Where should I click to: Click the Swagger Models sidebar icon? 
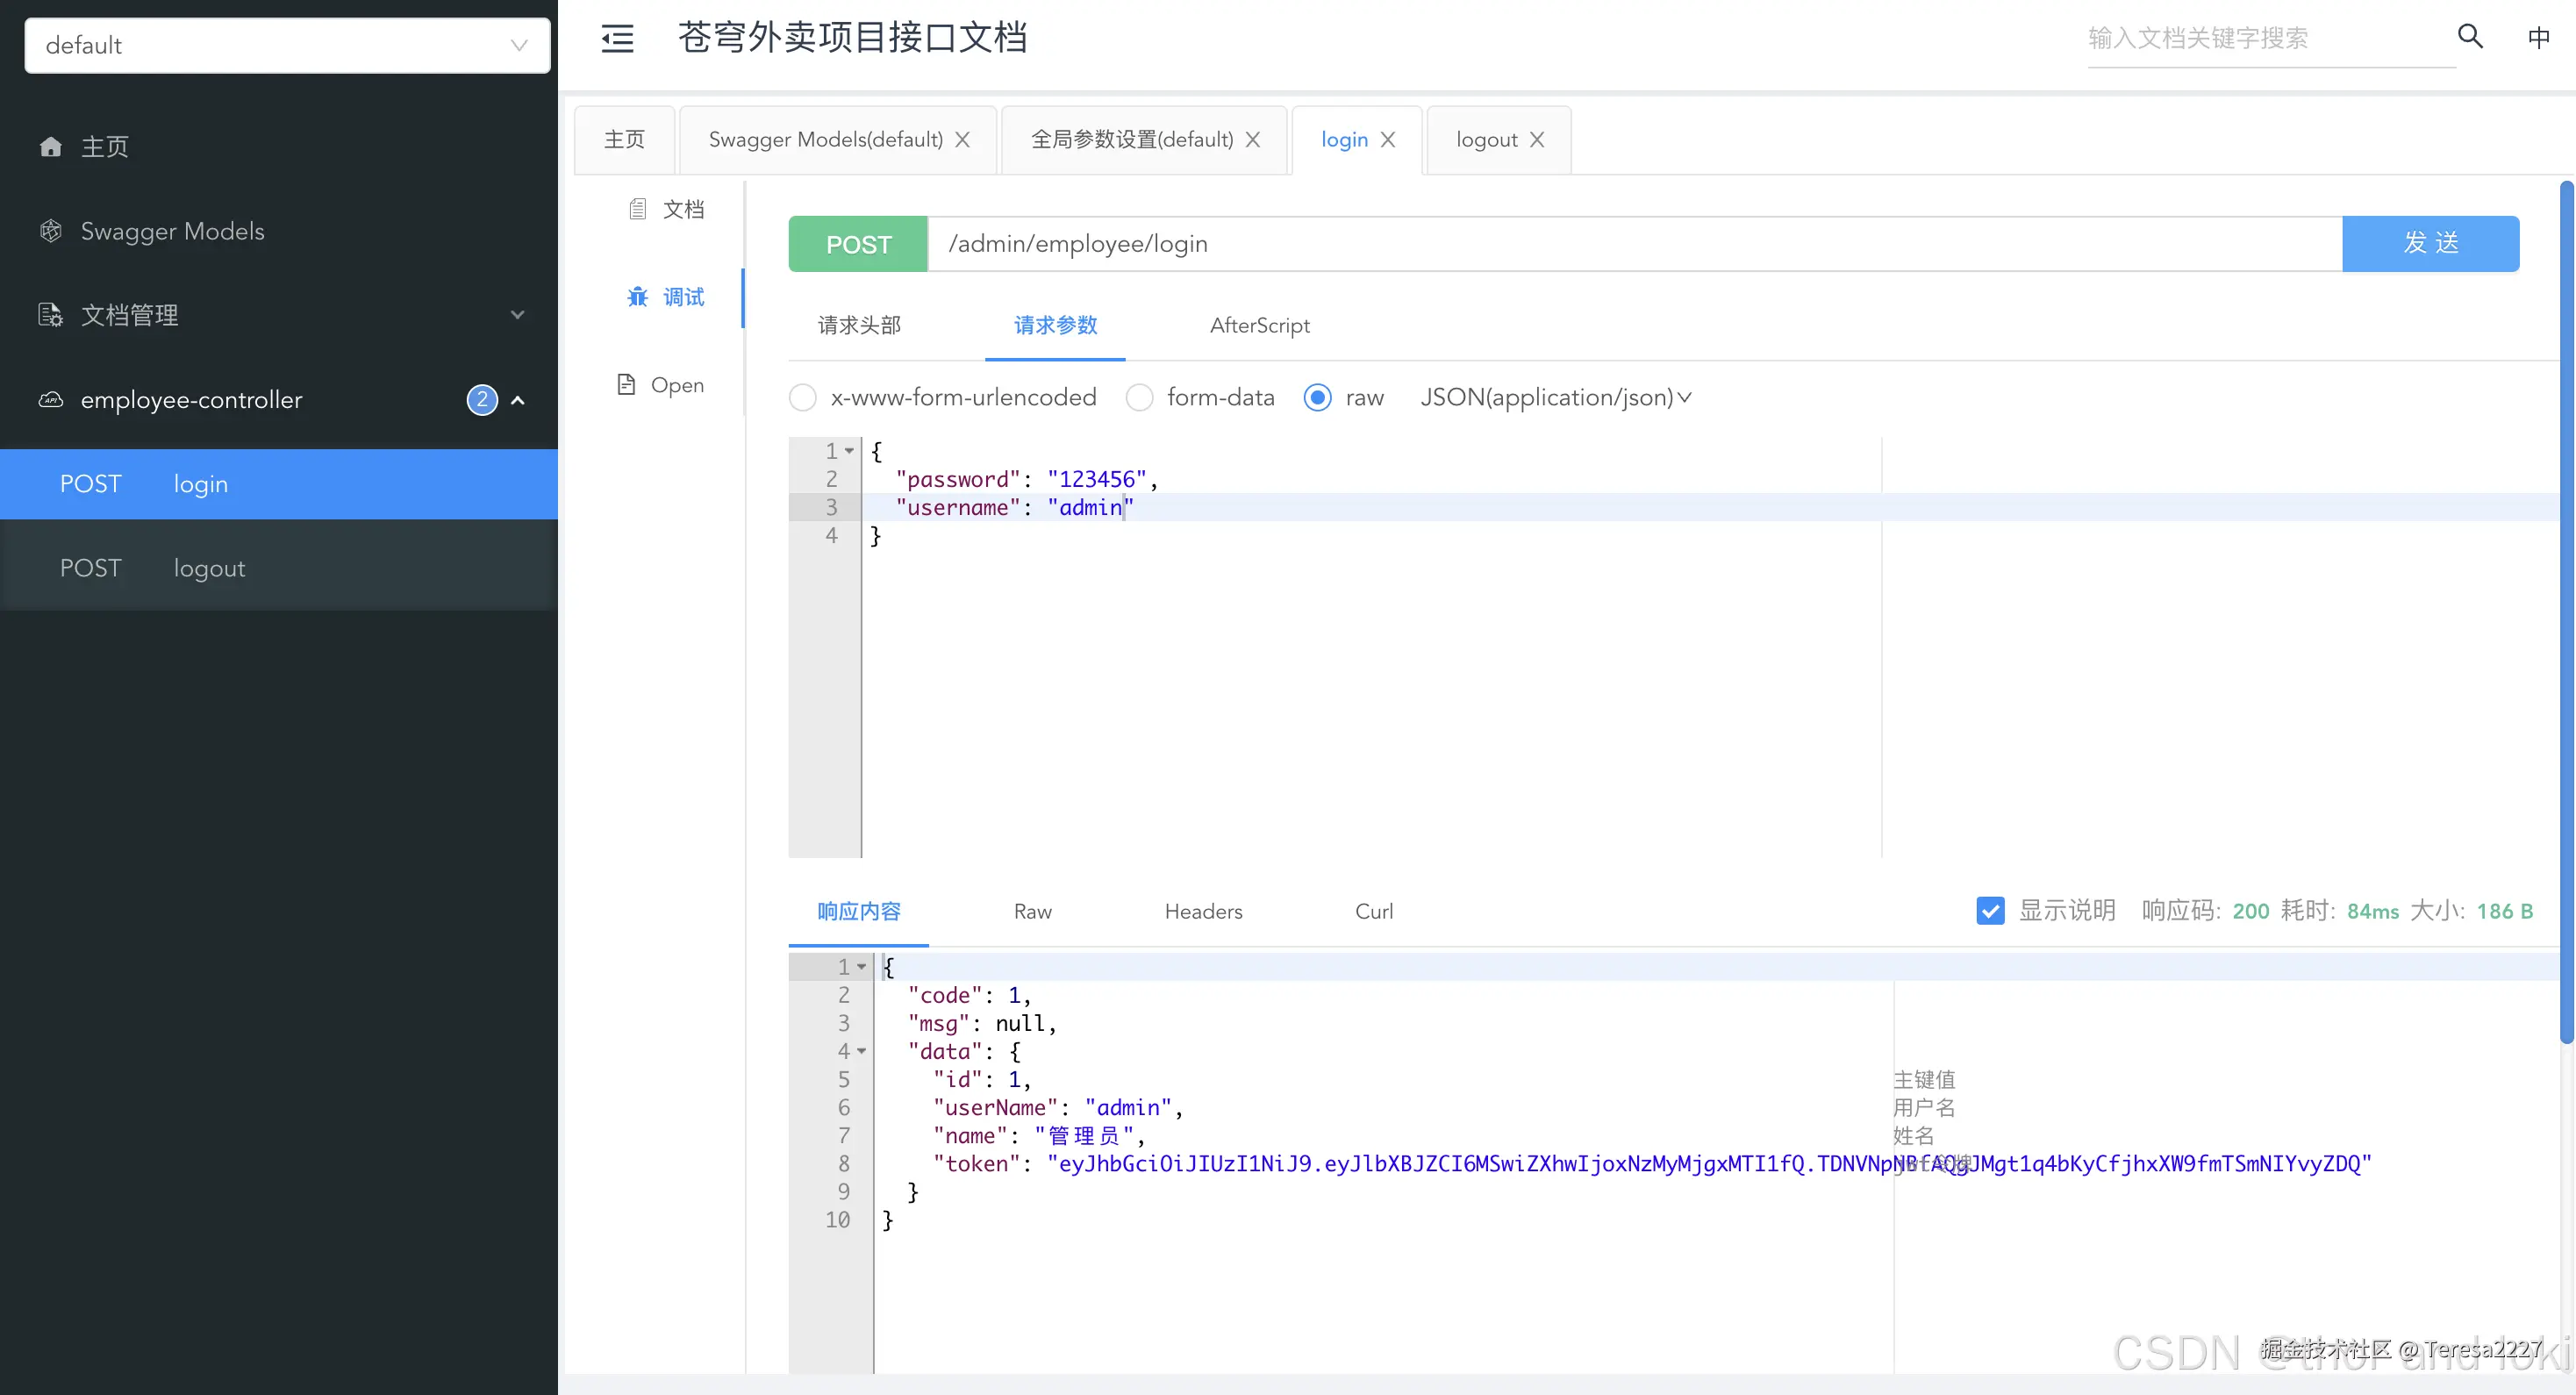pyautogui.click(x=50, y=231)
